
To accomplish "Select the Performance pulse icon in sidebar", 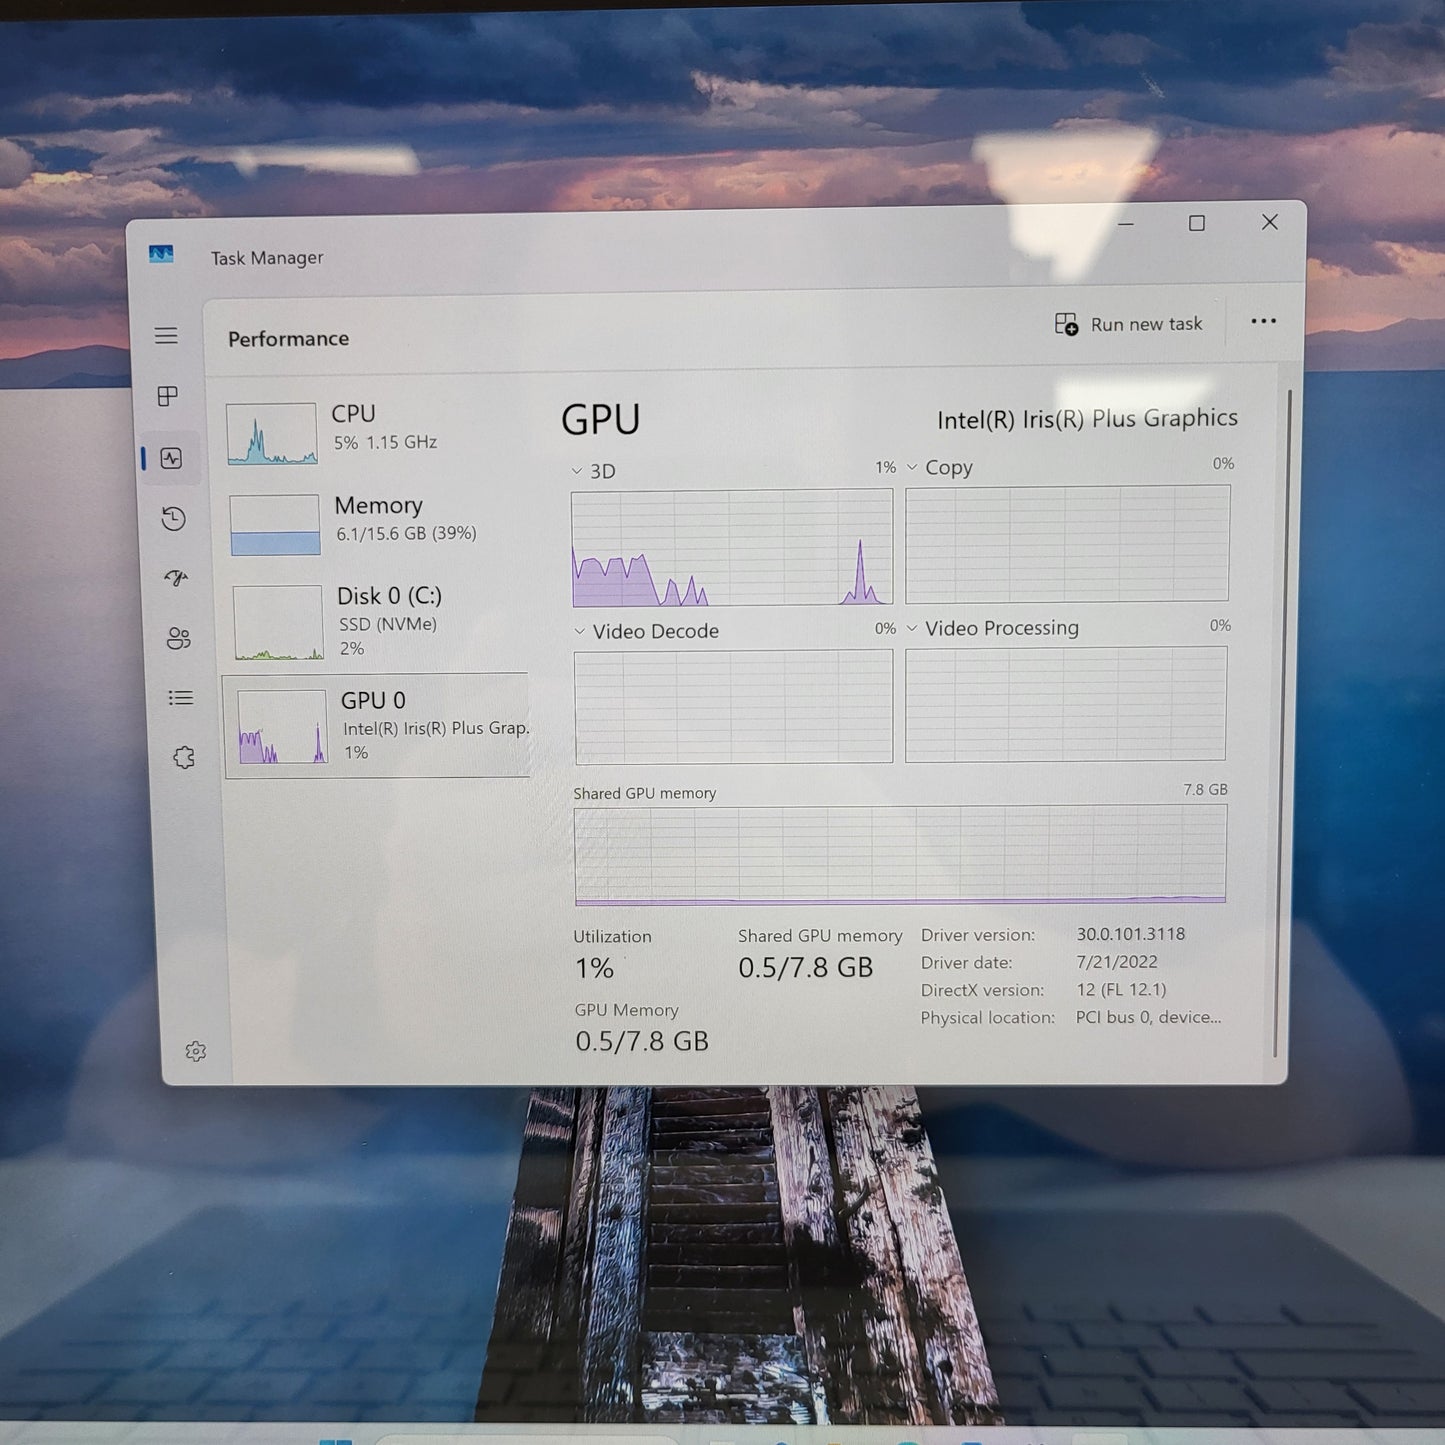I will pos(171,457).
